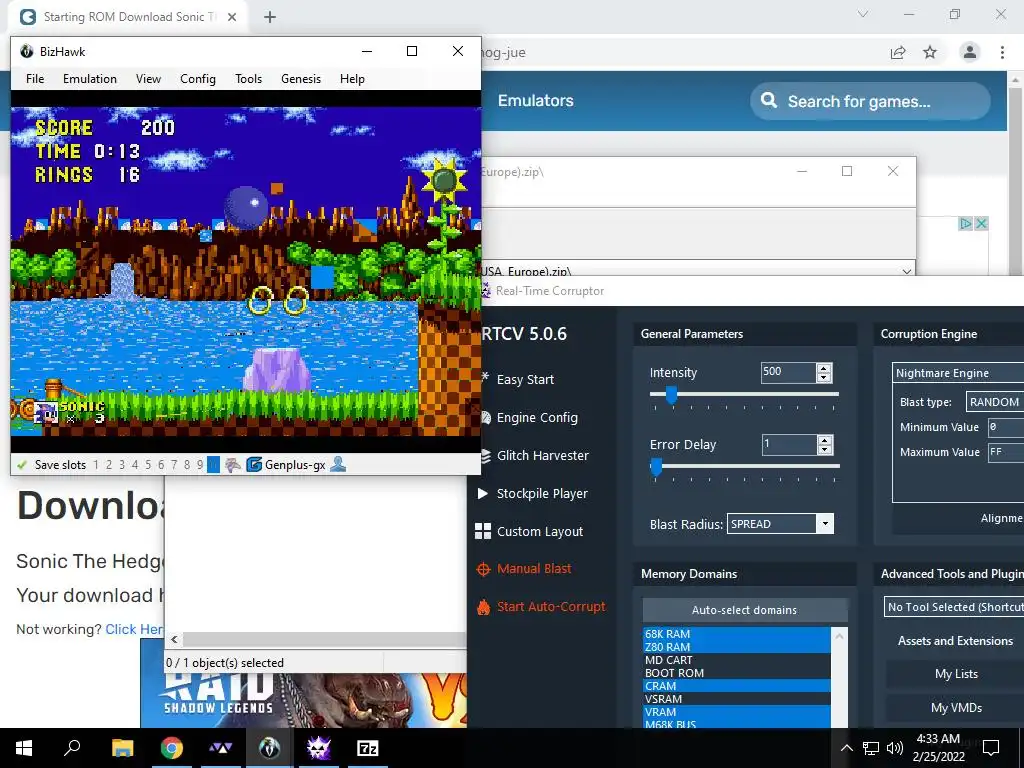This screenshot has width=1024, height=768.
Task: Click the ad info triangle icon
Action: [x=965, y=223]
